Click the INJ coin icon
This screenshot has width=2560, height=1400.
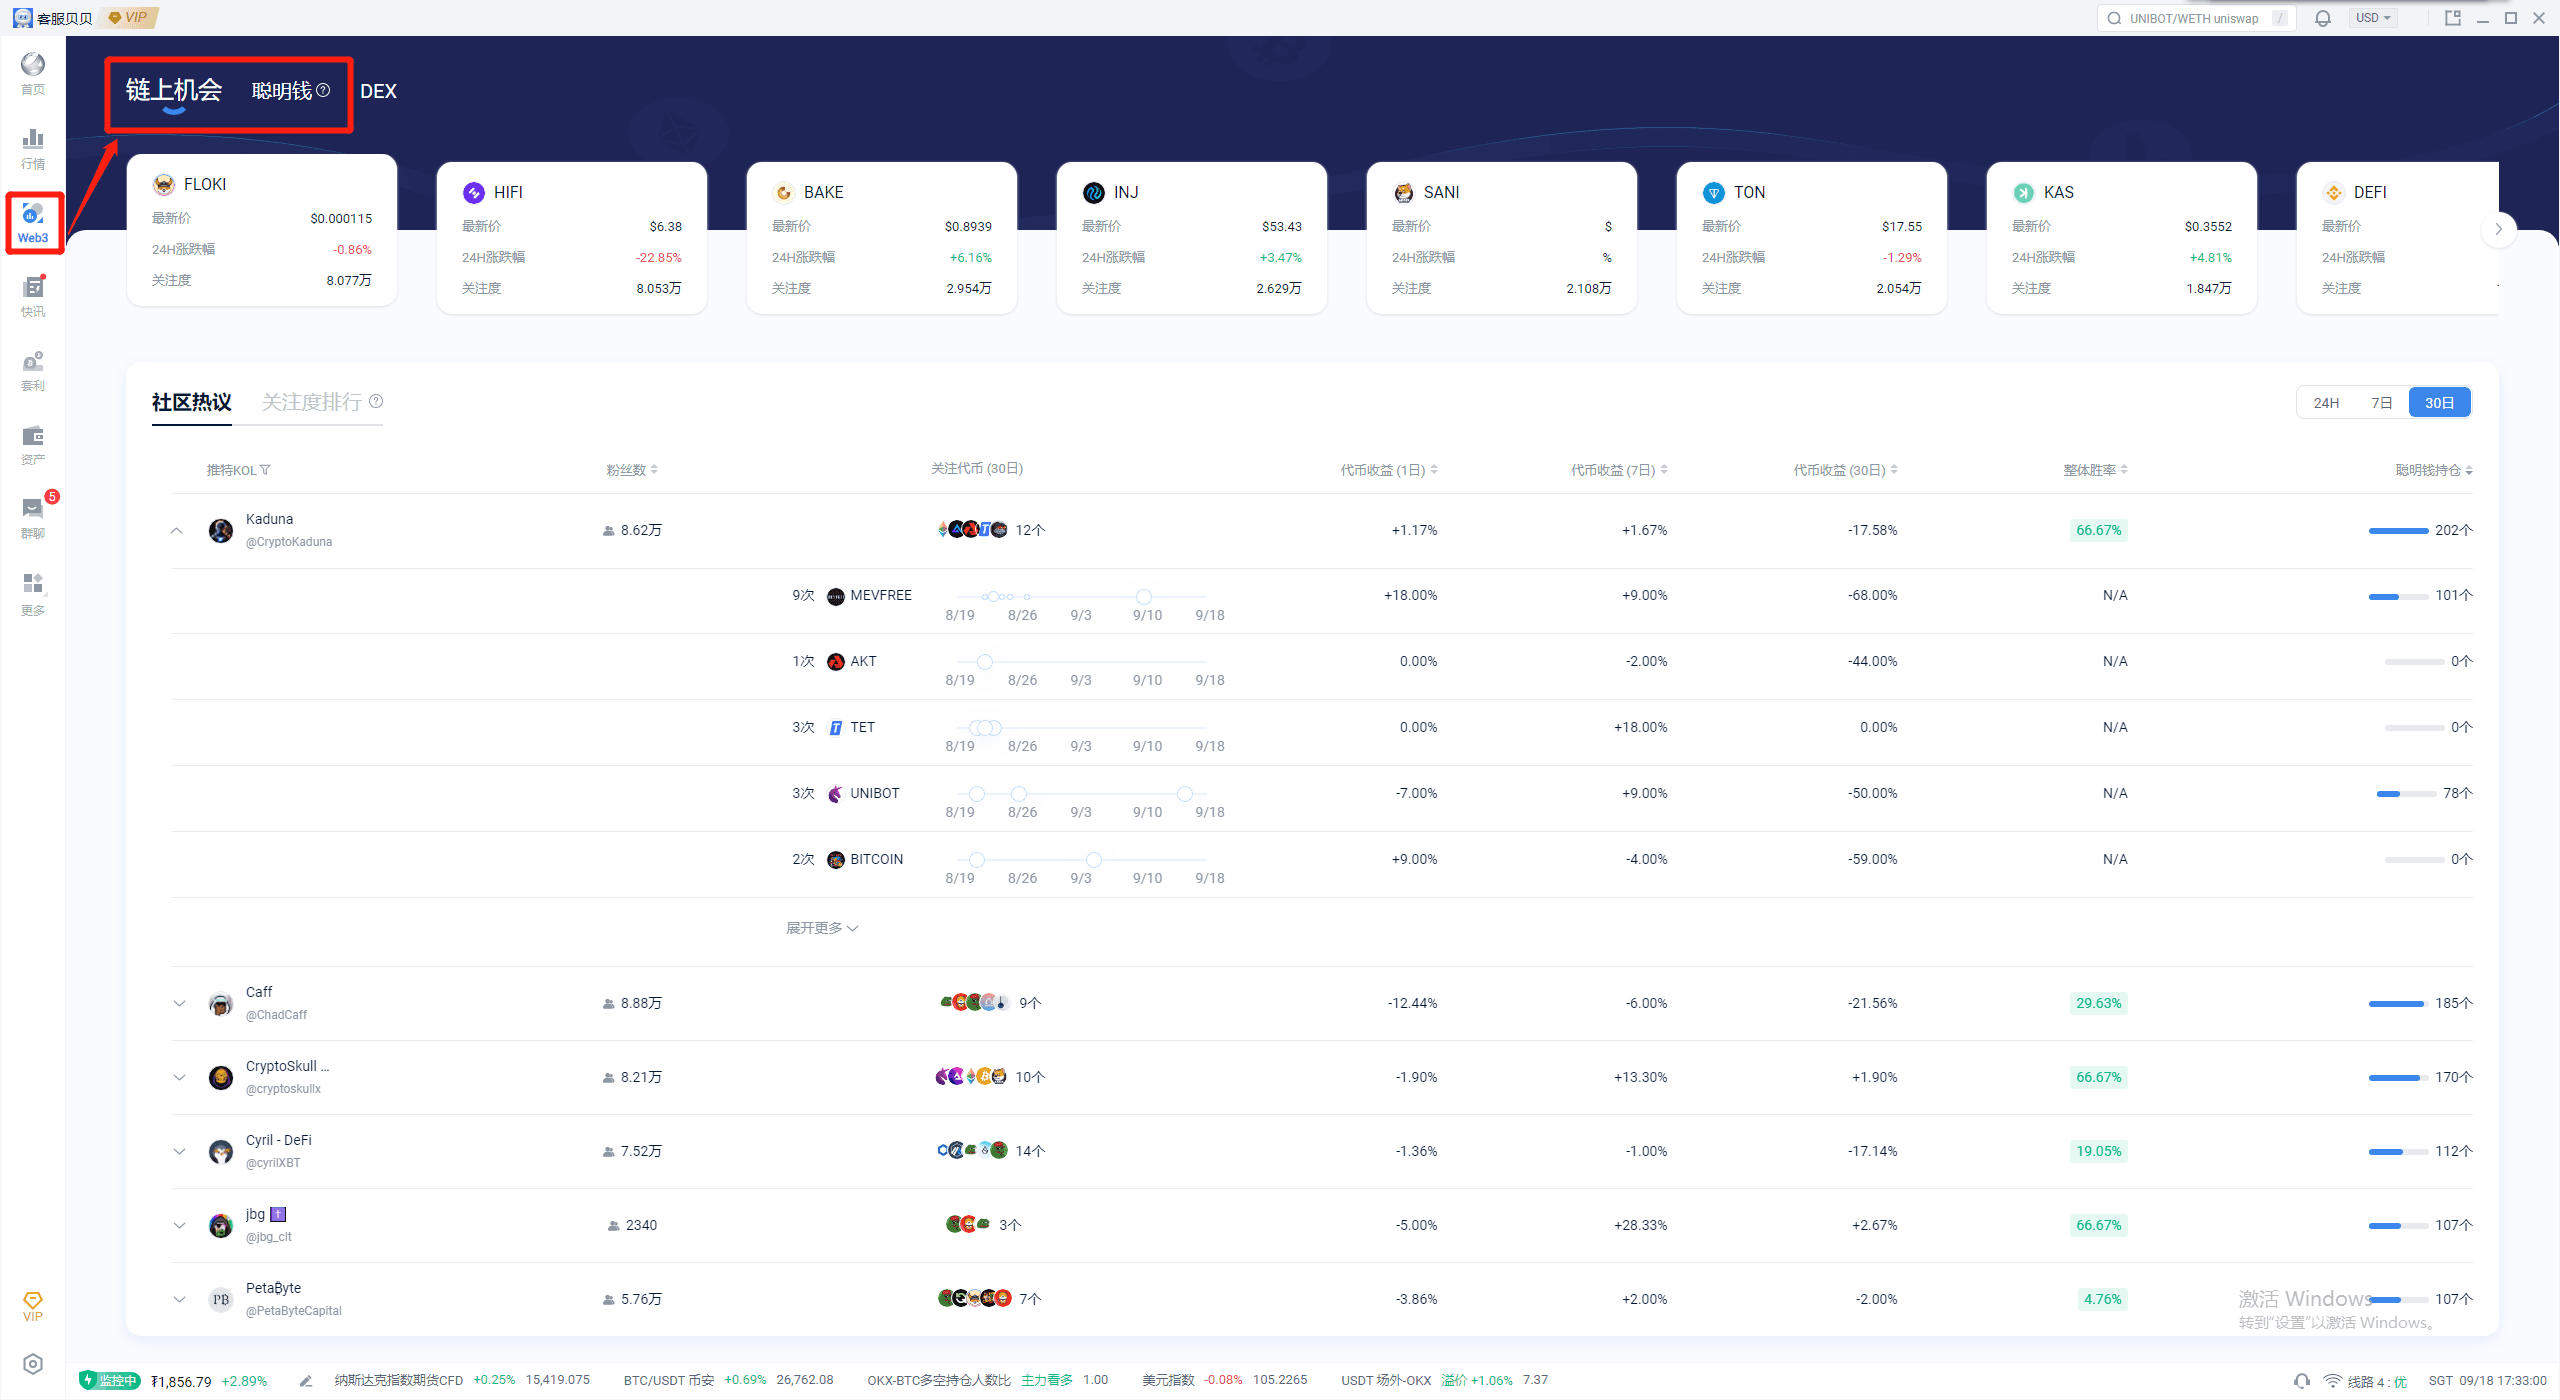click(1094, 192)
